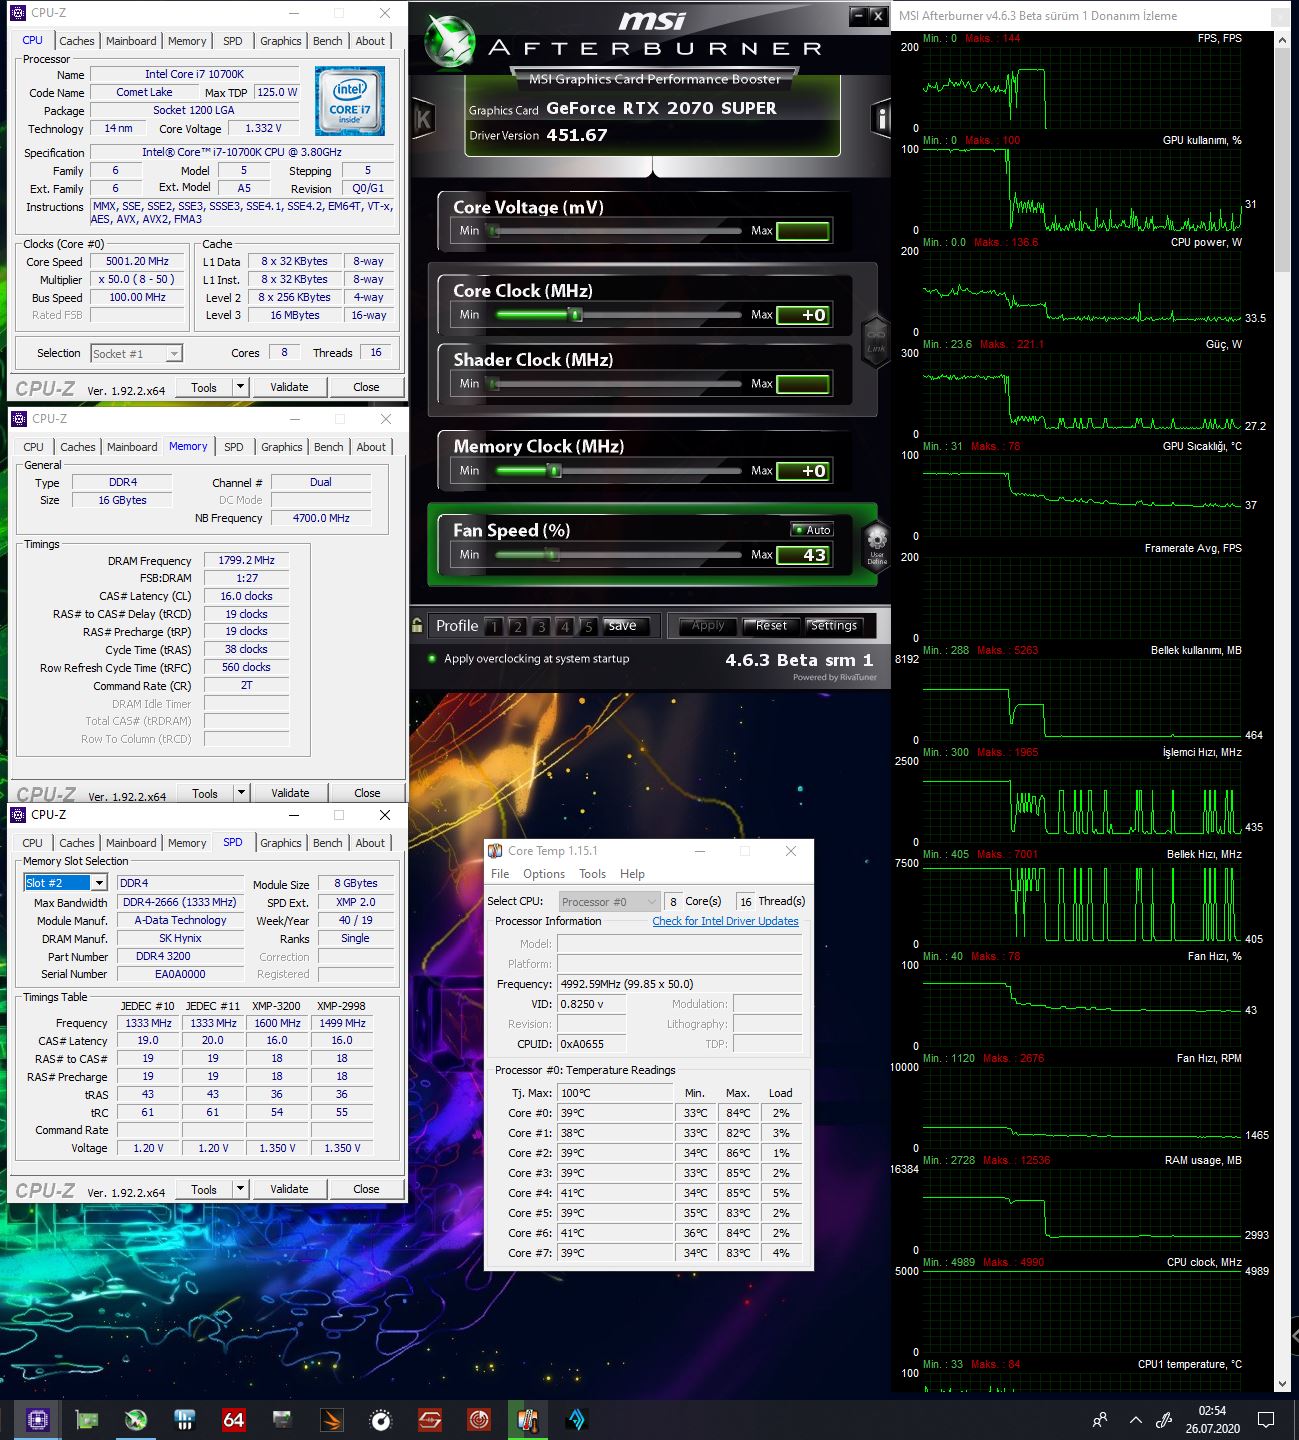This screenshot has width=1299, height=1440.
Task: Open the graphics card app in taskbar
Action: (x=87, y=1419)
